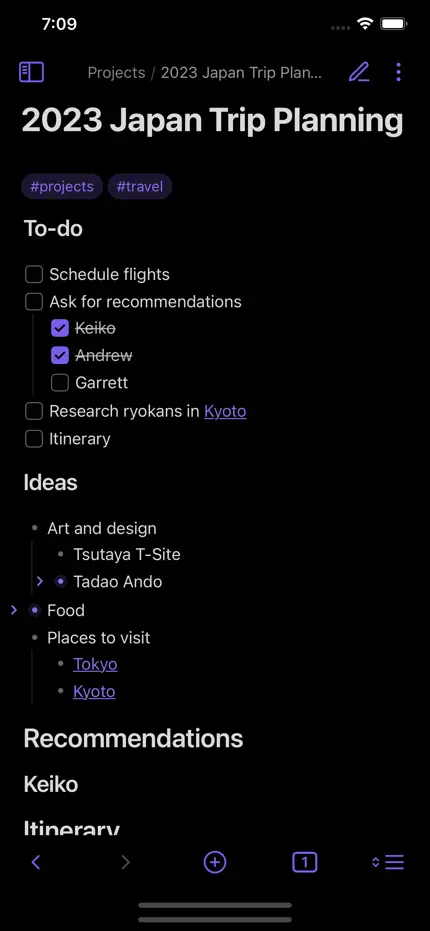This screenshot has width=430, height=931.
Task: Open the #travel tag
Action: click(x=140, y=186)
